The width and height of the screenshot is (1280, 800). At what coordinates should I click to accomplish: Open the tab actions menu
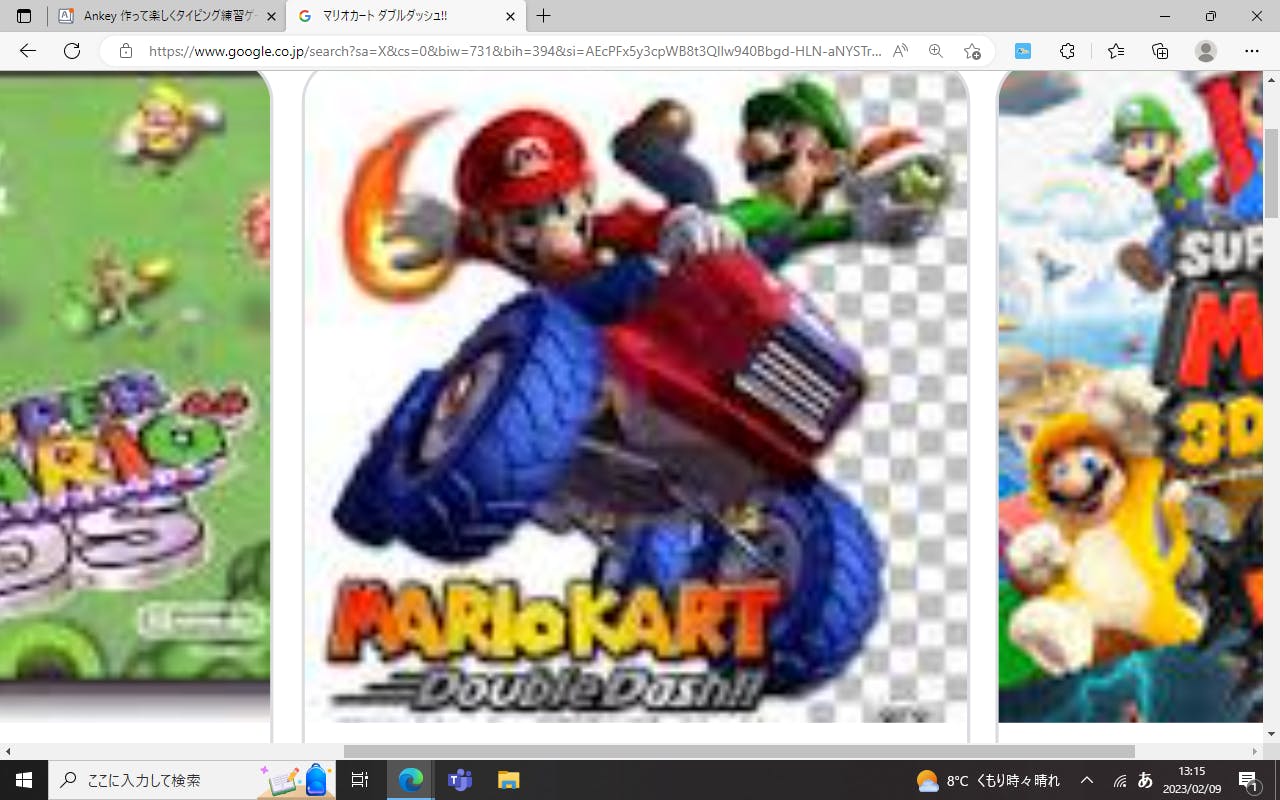point(24,16)
